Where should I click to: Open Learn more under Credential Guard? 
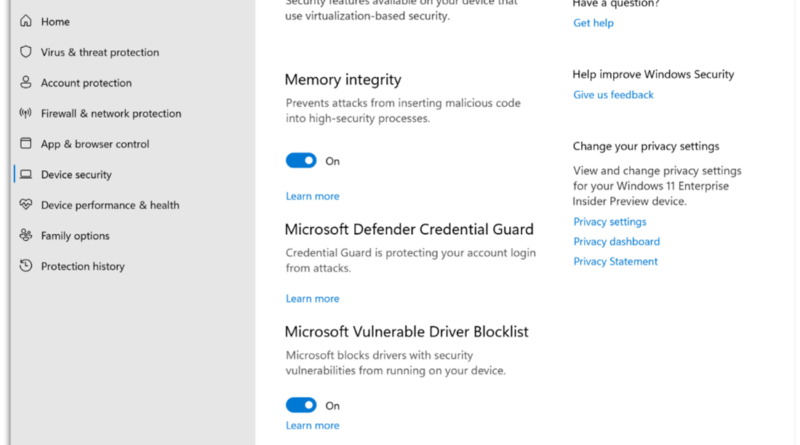pos(312,299)
